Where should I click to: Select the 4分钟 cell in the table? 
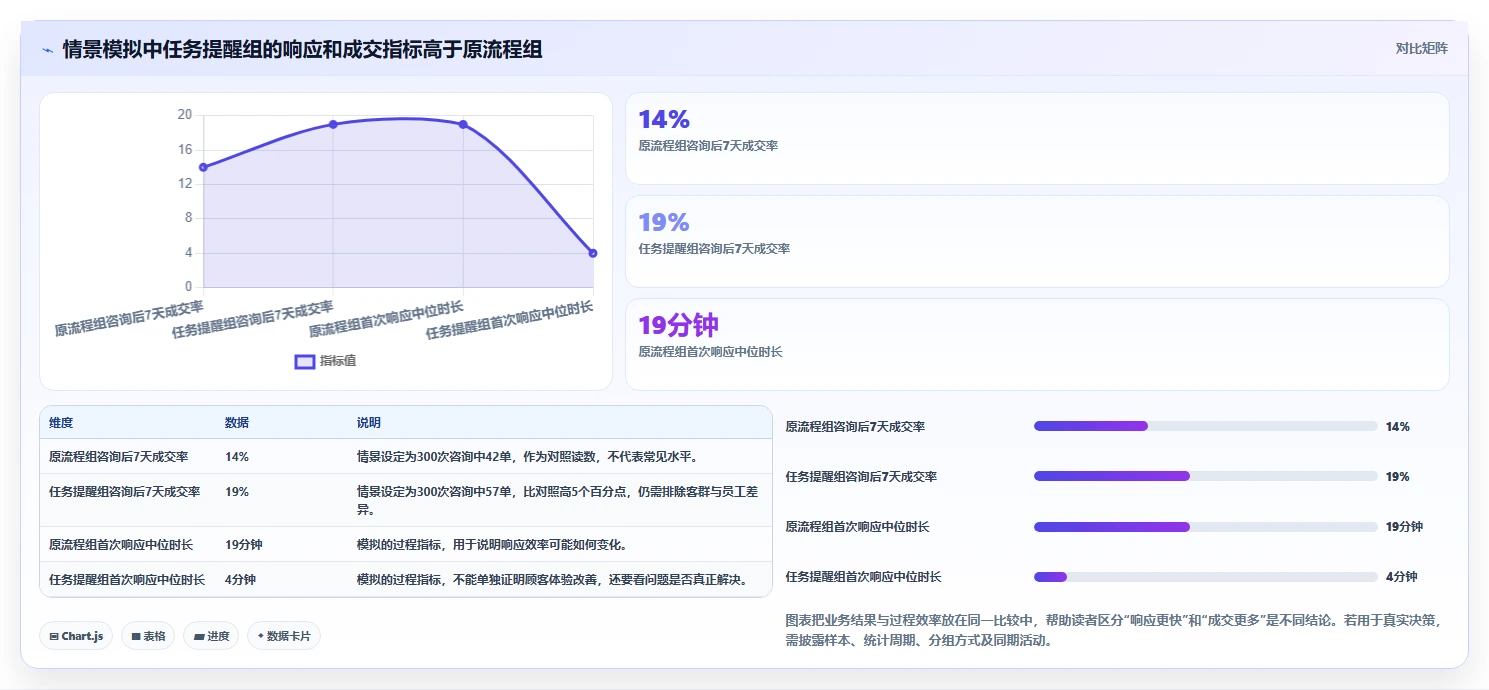(240, 580)
